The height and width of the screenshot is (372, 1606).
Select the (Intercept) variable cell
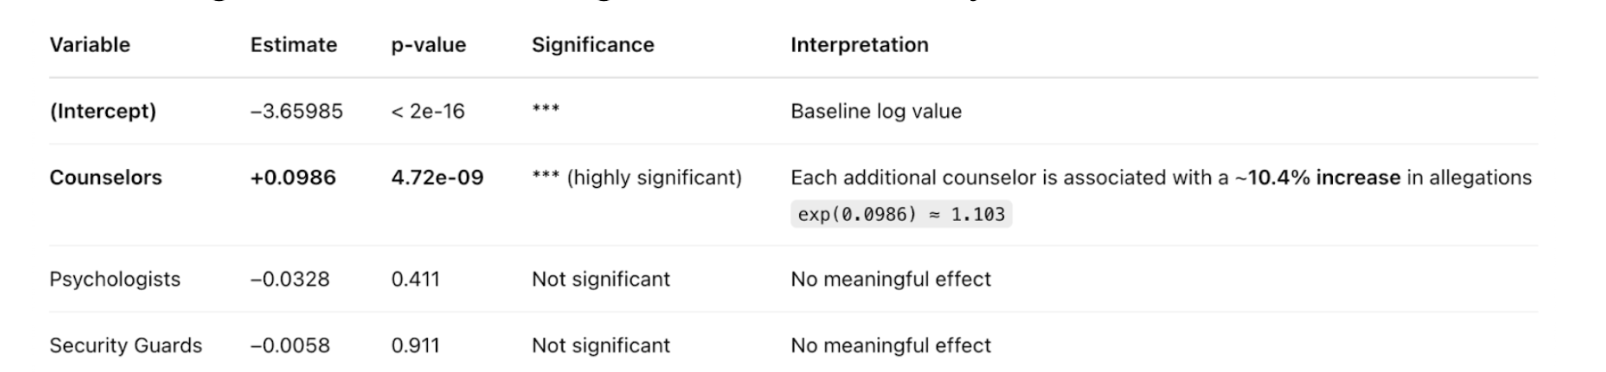[103, 111]
